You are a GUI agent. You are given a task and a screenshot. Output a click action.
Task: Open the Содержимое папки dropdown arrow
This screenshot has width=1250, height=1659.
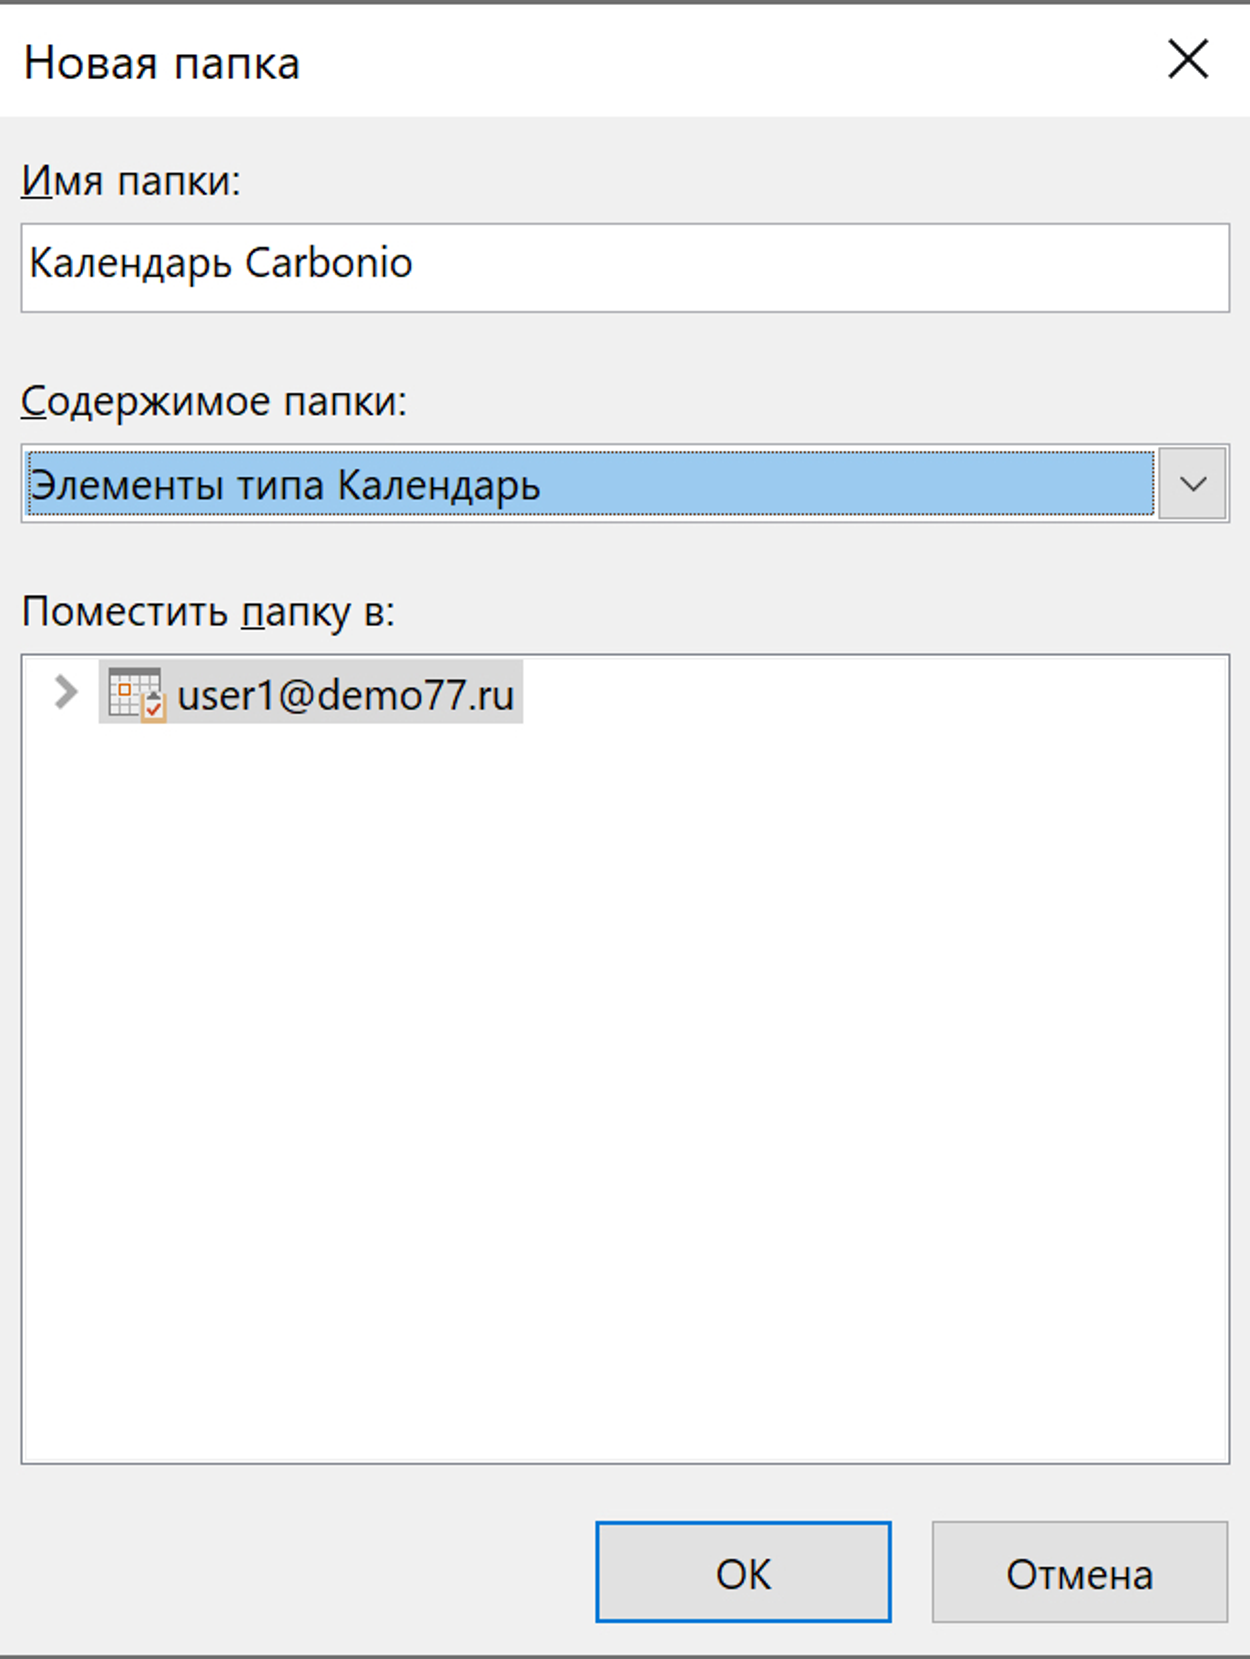pyautogui.click(x=1192, y=485)
